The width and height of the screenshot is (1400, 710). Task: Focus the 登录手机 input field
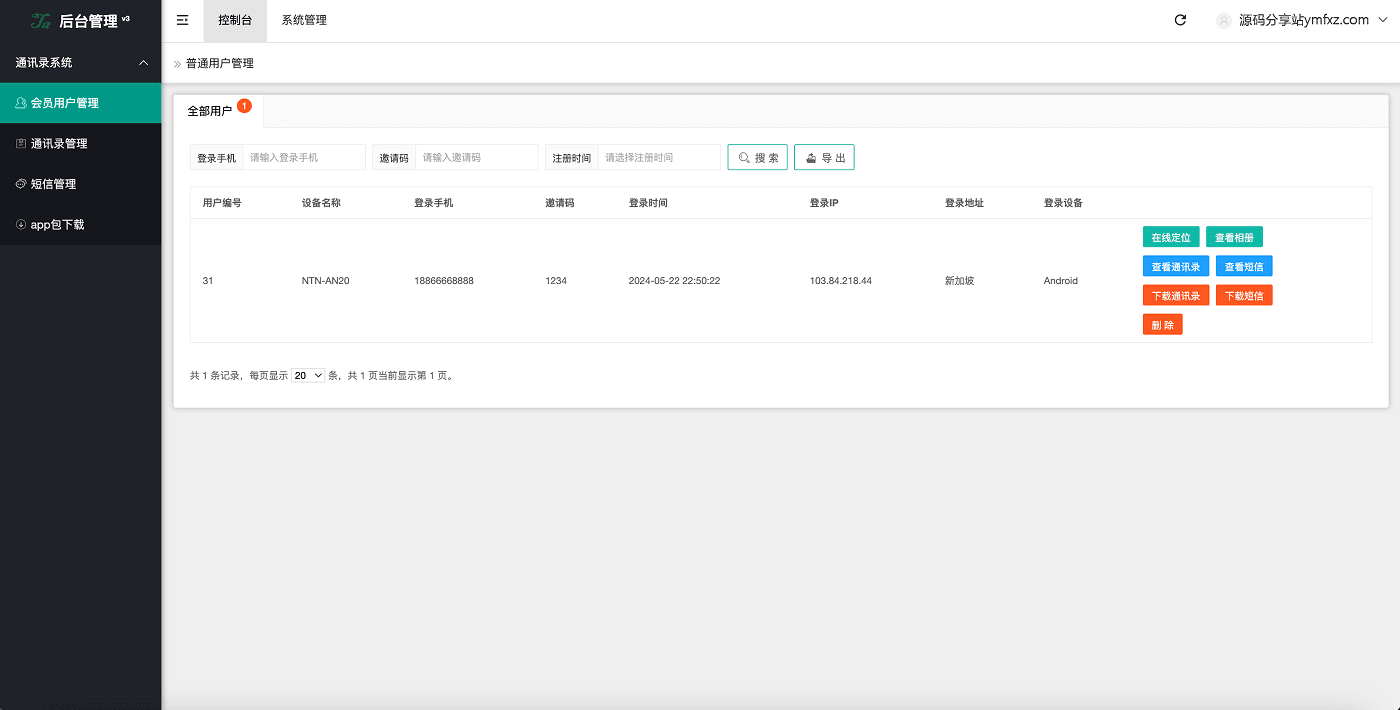[304, 157]
